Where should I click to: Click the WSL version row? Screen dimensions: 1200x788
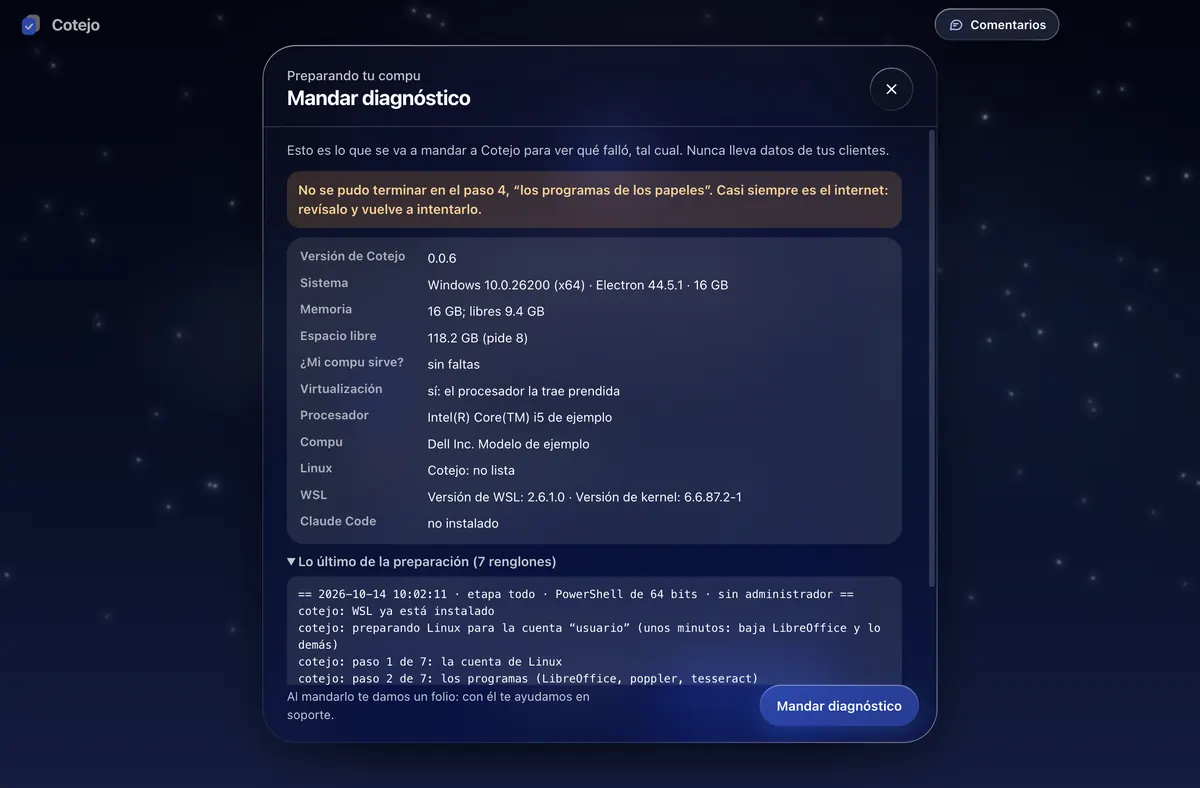594,497
